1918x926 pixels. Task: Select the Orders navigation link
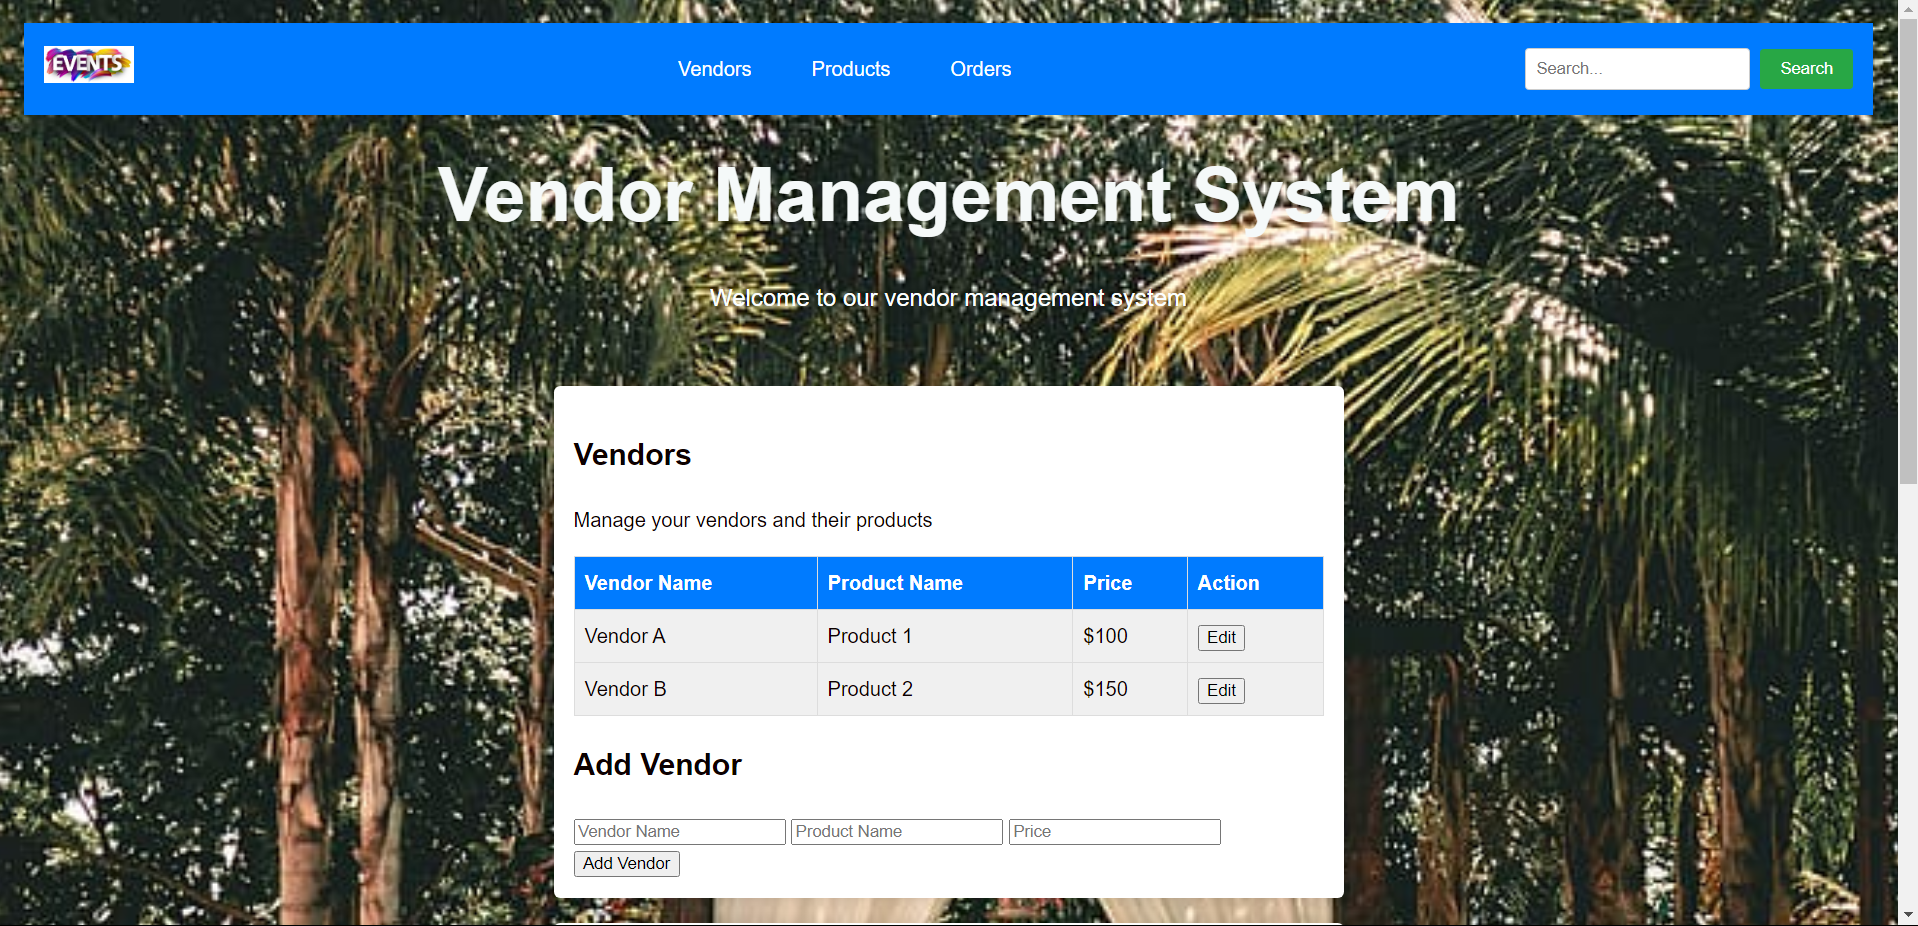click(x=980, y=69)
